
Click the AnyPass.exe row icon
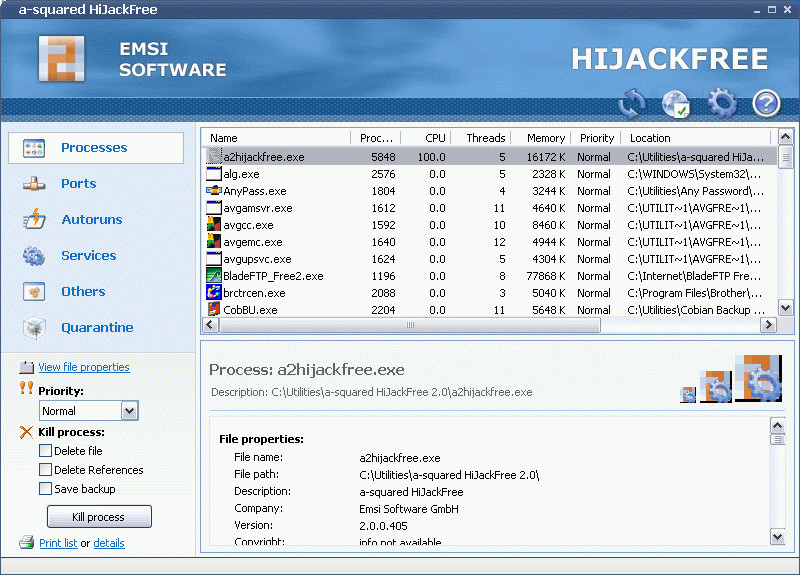pyautogui.click(x=214, y=191)
